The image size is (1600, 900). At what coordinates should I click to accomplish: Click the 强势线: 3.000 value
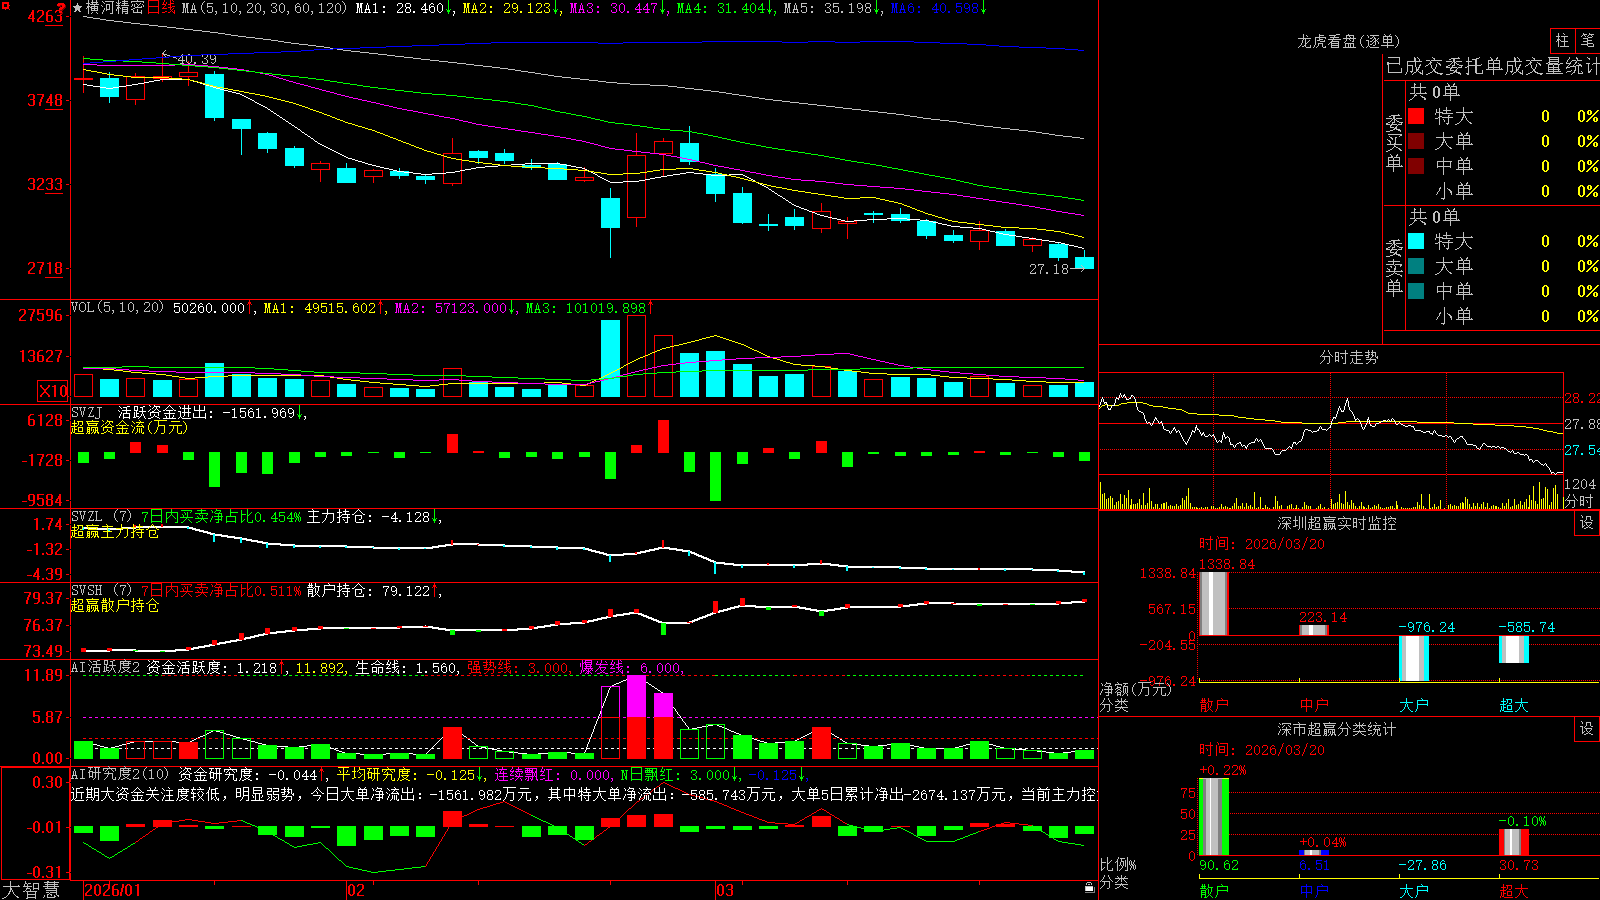(520, 668)
